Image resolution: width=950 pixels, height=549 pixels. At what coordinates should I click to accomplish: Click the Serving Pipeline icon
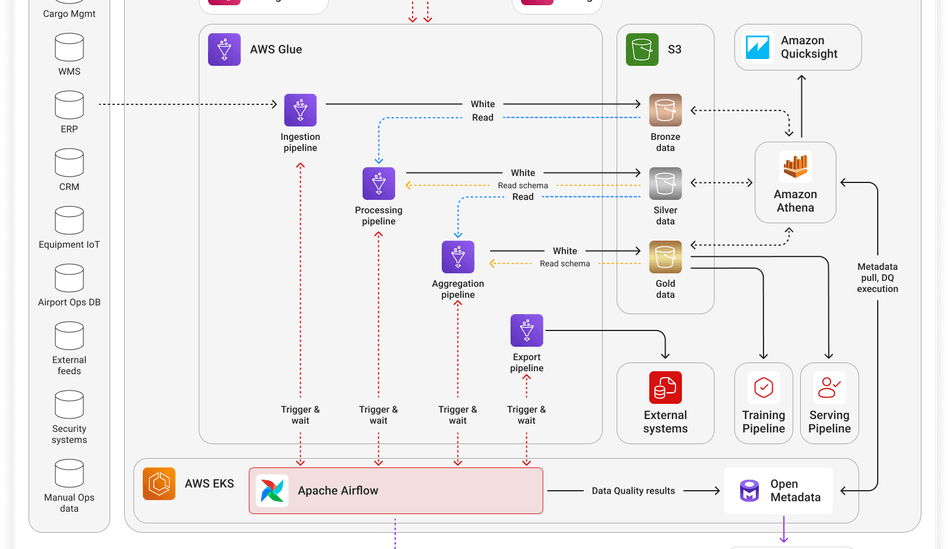pos(829,387)
